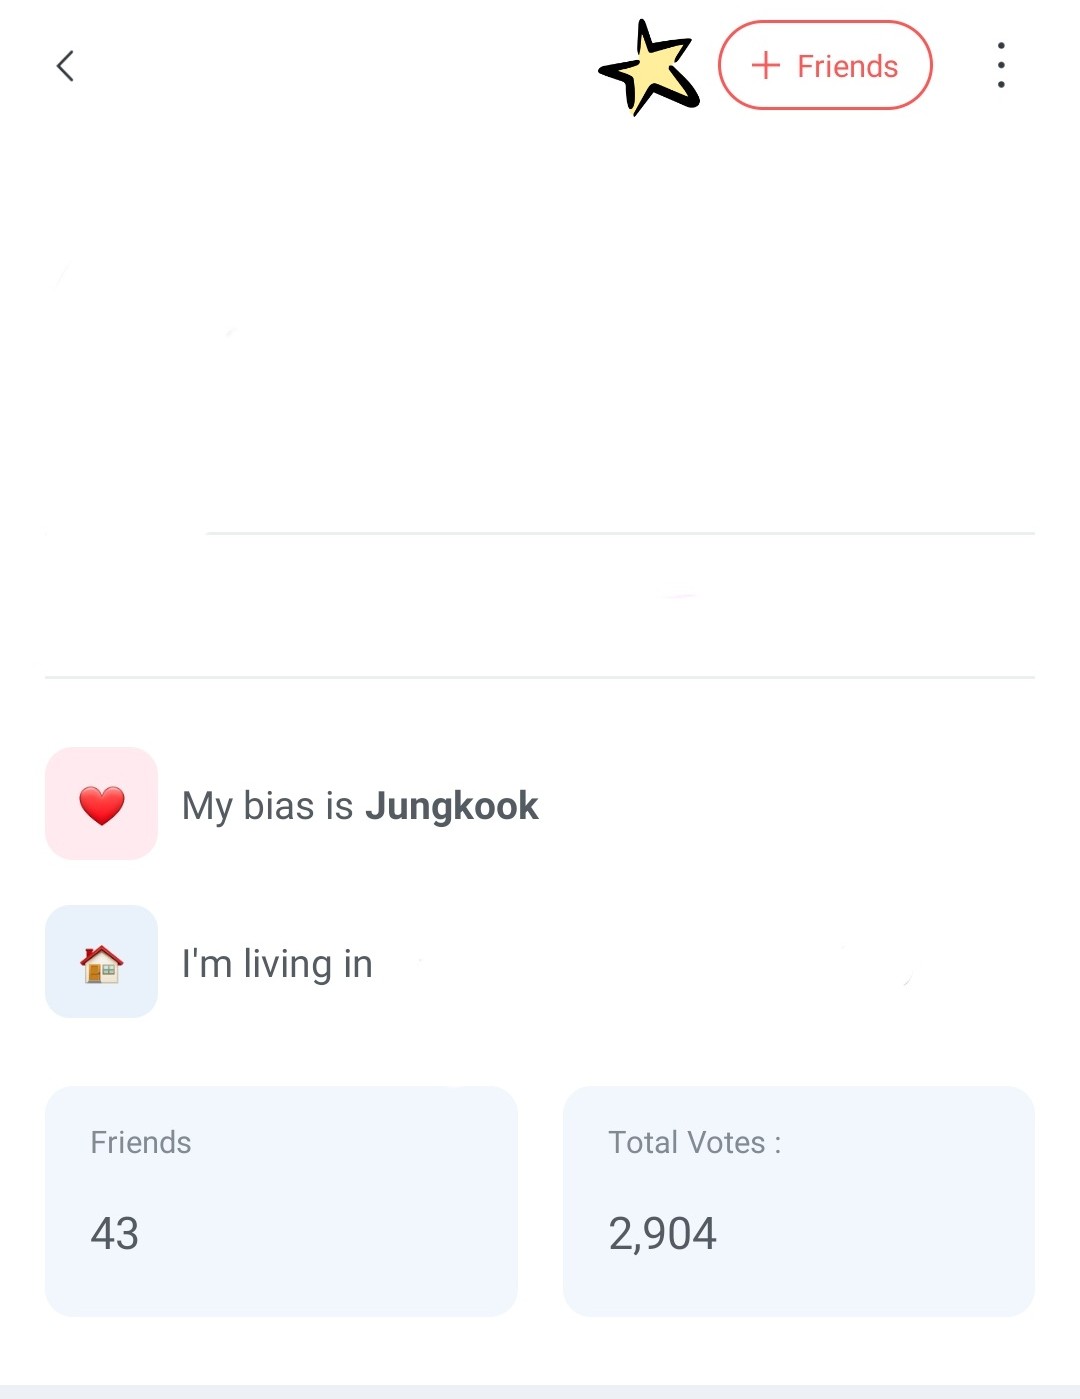Click the "Friends" label in stats card
1080x1399 pixels.
click(x=141, y=1142)
